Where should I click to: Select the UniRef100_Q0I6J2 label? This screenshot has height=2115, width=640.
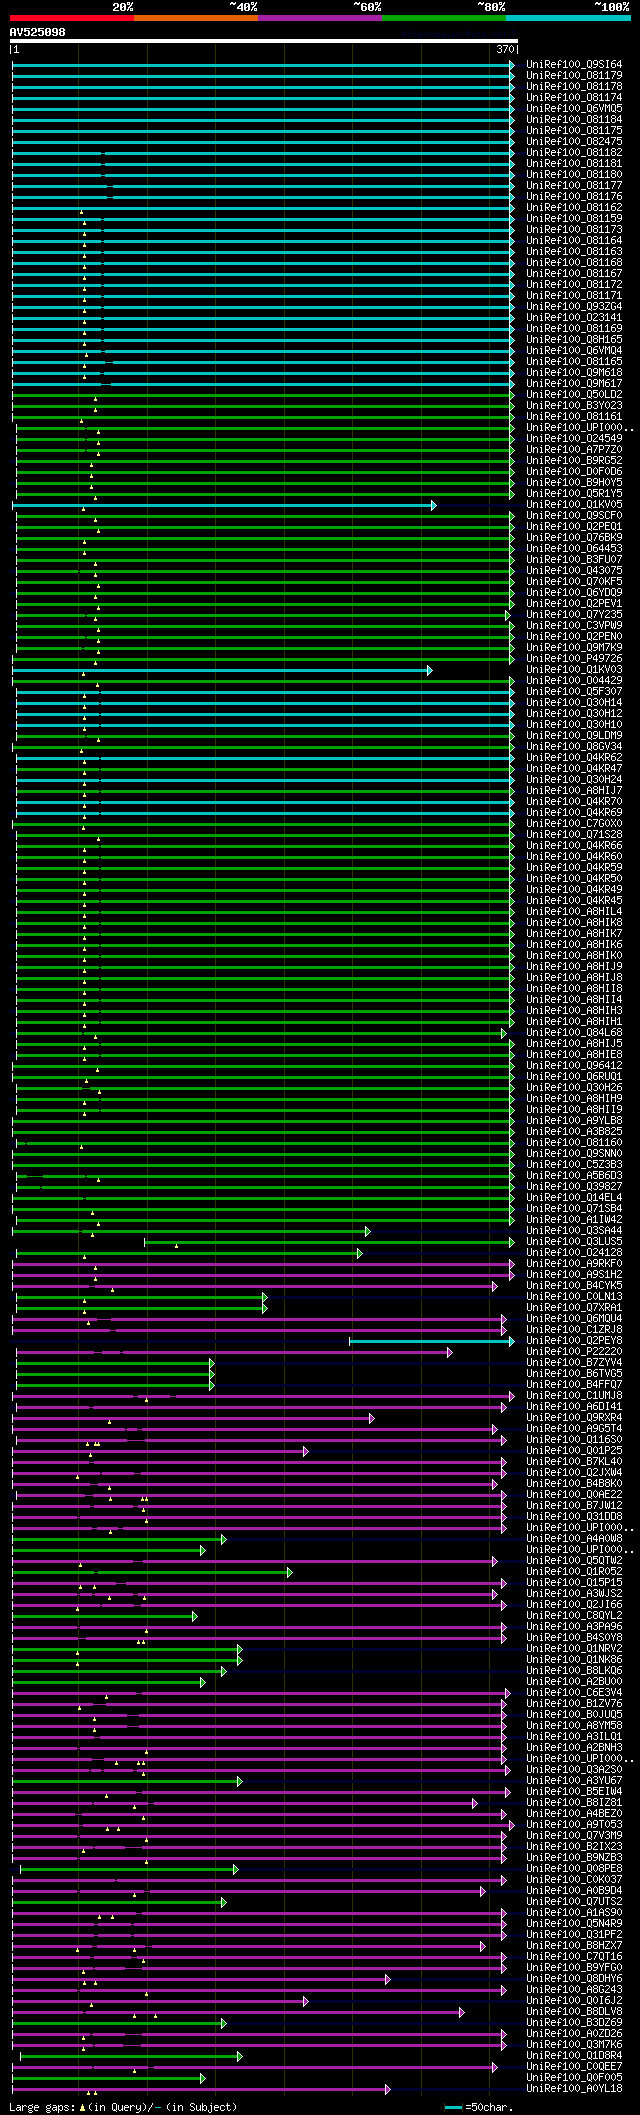(574, 2001)
